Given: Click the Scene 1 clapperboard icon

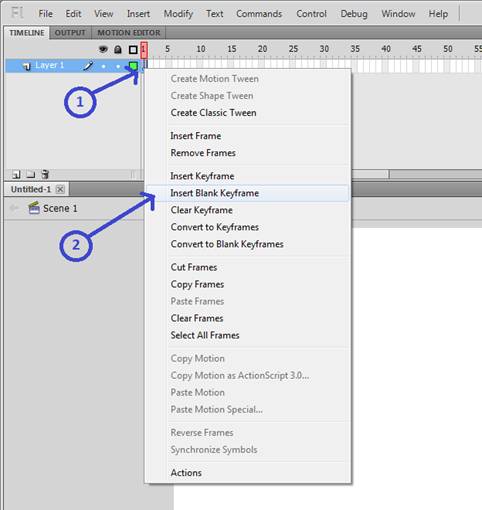Looking at the screenshot, I should coord(34,208).
